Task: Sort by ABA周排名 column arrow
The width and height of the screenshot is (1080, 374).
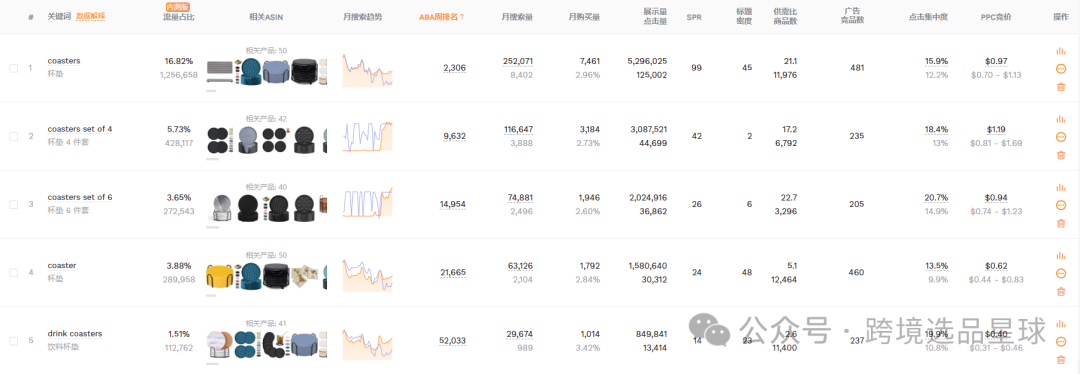Action: tap(462, 17)
